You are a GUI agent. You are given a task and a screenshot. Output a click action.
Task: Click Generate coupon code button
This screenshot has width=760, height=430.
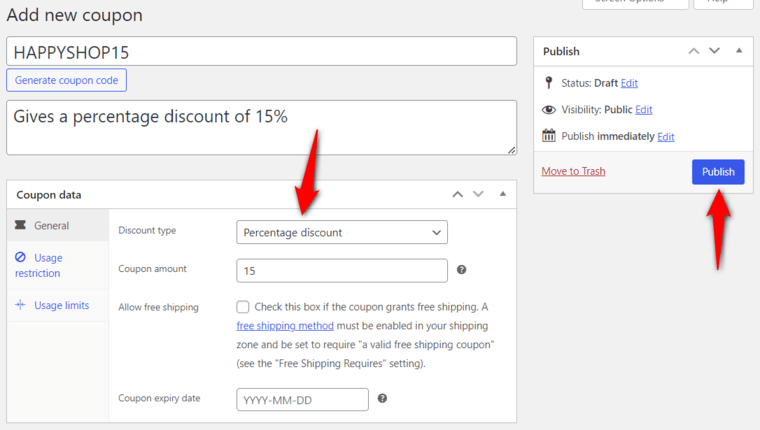point(66,80)
